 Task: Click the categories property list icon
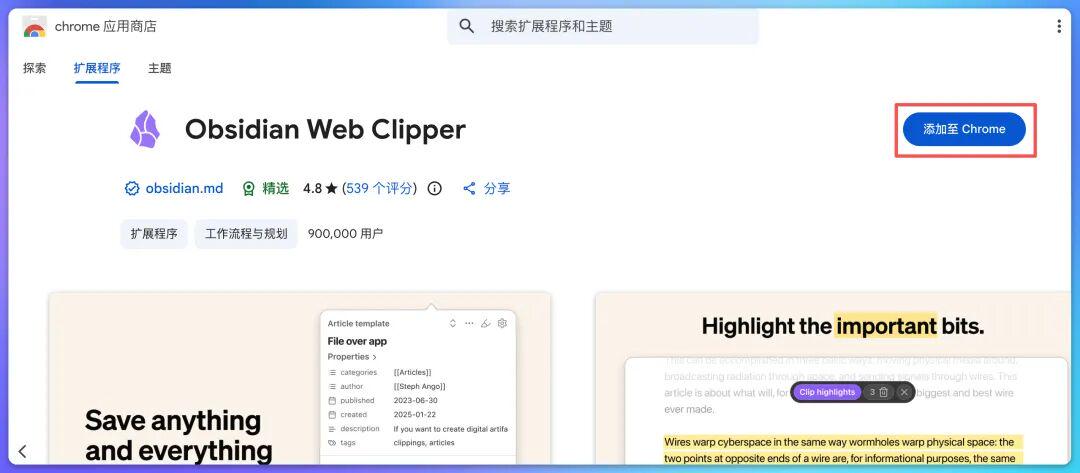(x=332, y=372)
